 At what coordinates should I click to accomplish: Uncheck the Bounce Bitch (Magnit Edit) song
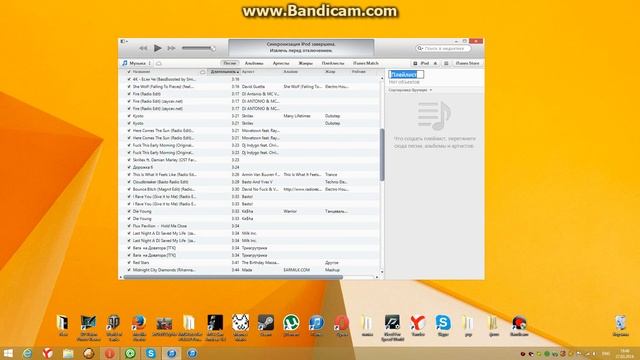click(x=129, y=189)
